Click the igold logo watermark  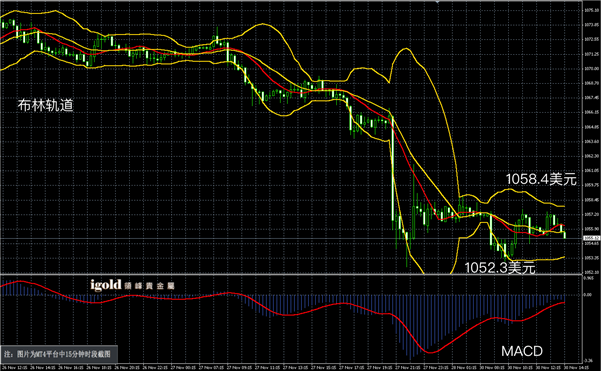pyautogui.click(x=133, y=285)
